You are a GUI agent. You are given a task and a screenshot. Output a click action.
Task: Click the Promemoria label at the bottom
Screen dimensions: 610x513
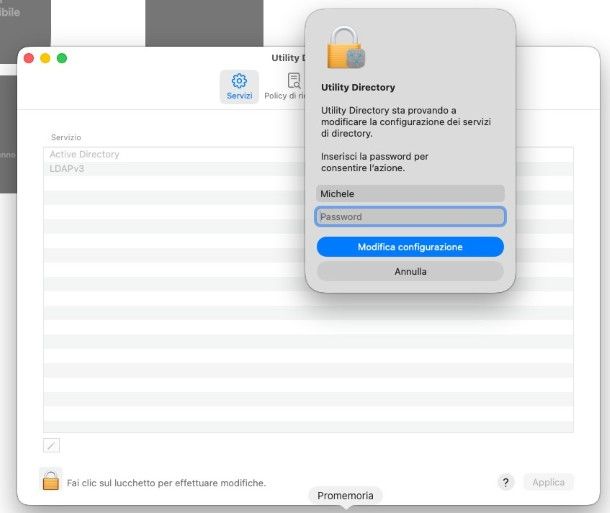click(x=345, y=496)
